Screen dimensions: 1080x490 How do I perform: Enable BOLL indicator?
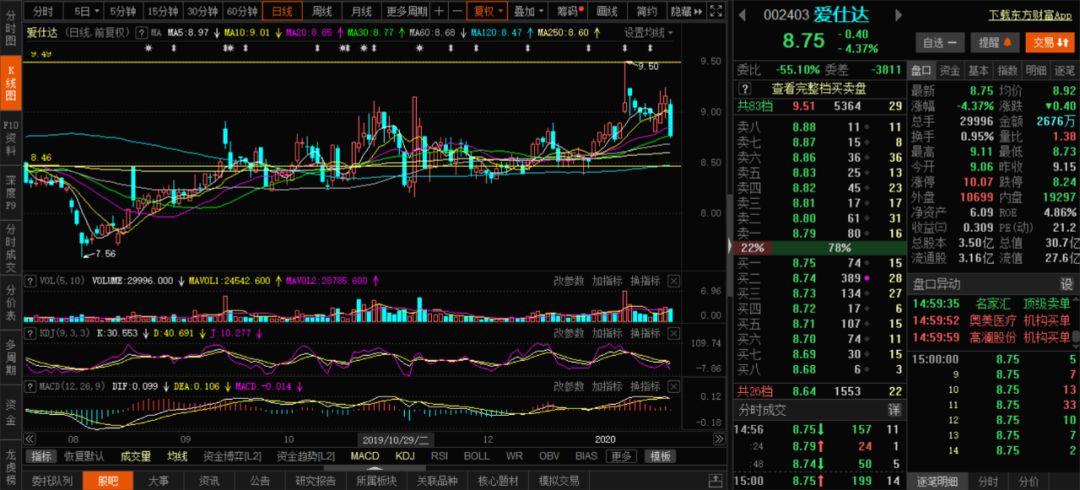pos(477,456)
